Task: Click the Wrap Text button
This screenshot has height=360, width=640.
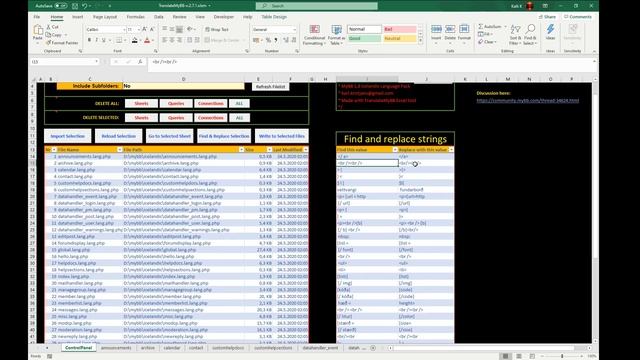Action: click(x=217, y=29)
